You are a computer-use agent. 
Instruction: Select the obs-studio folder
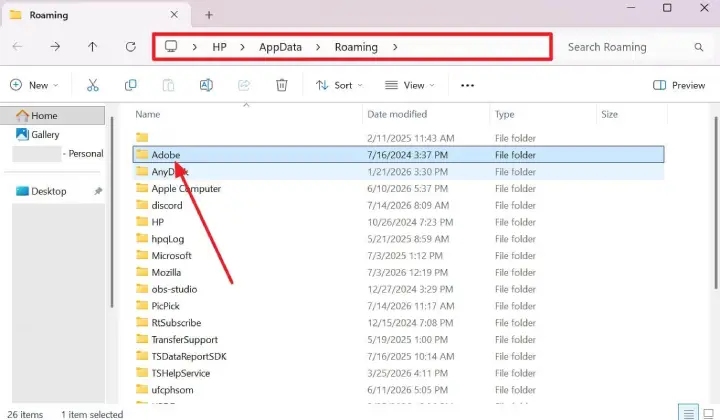tap(398, 289)
